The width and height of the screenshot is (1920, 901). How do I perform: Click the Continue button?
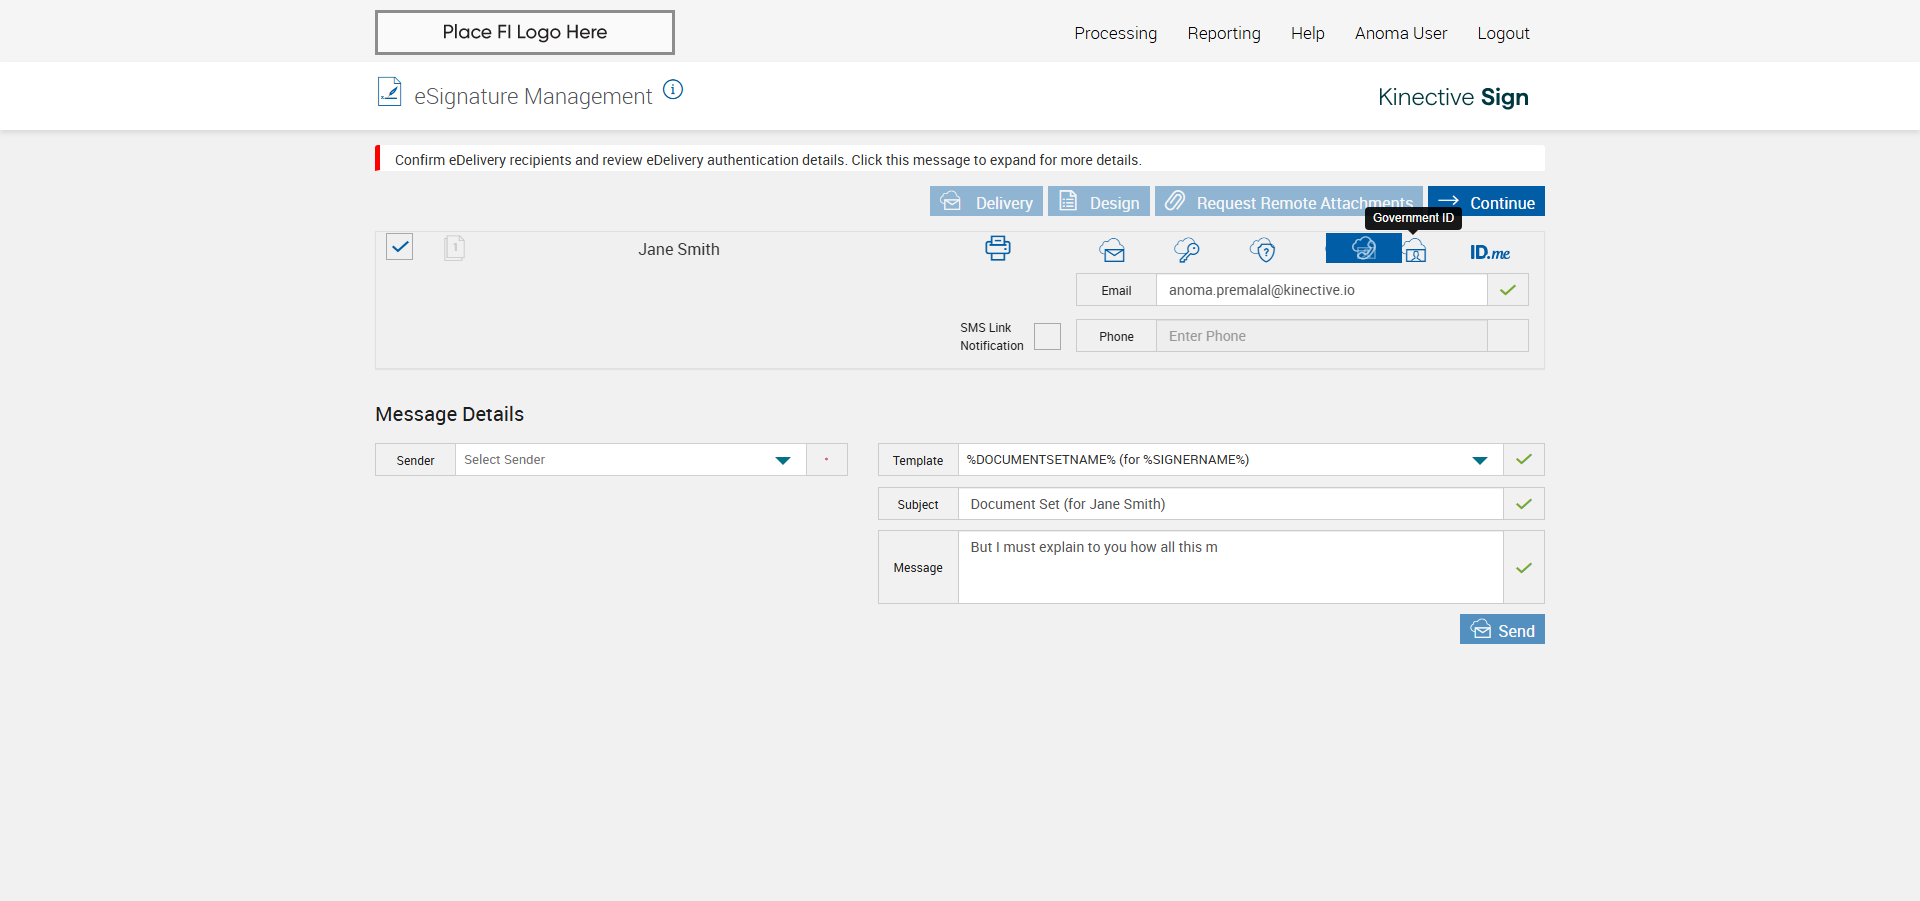(x=1486, y=201)
